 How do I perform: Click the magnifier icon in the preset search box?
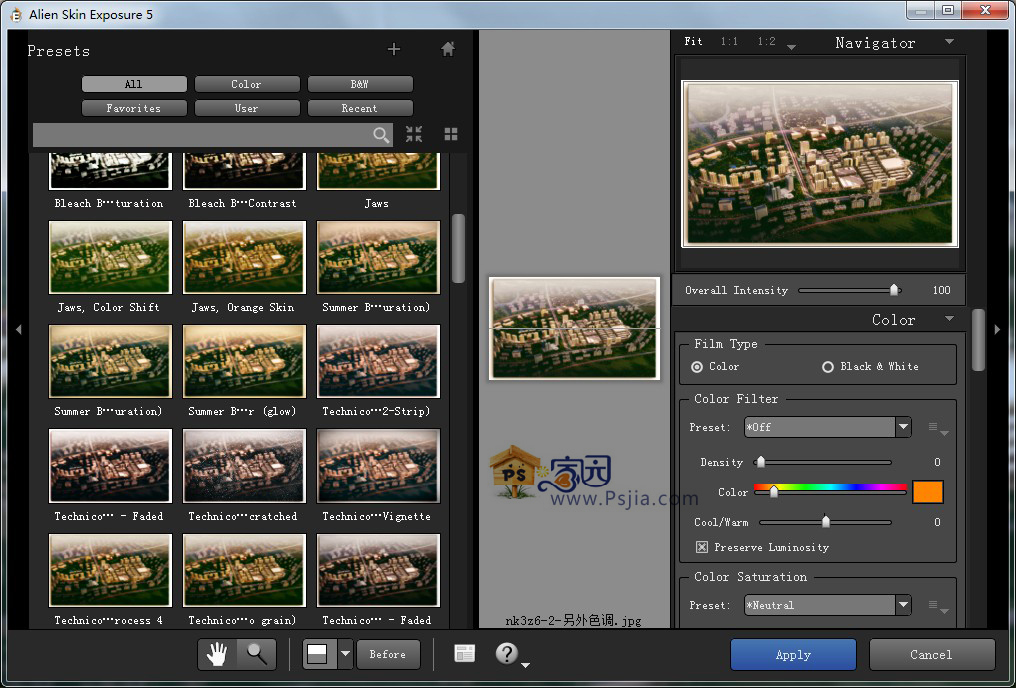point(381,135)
